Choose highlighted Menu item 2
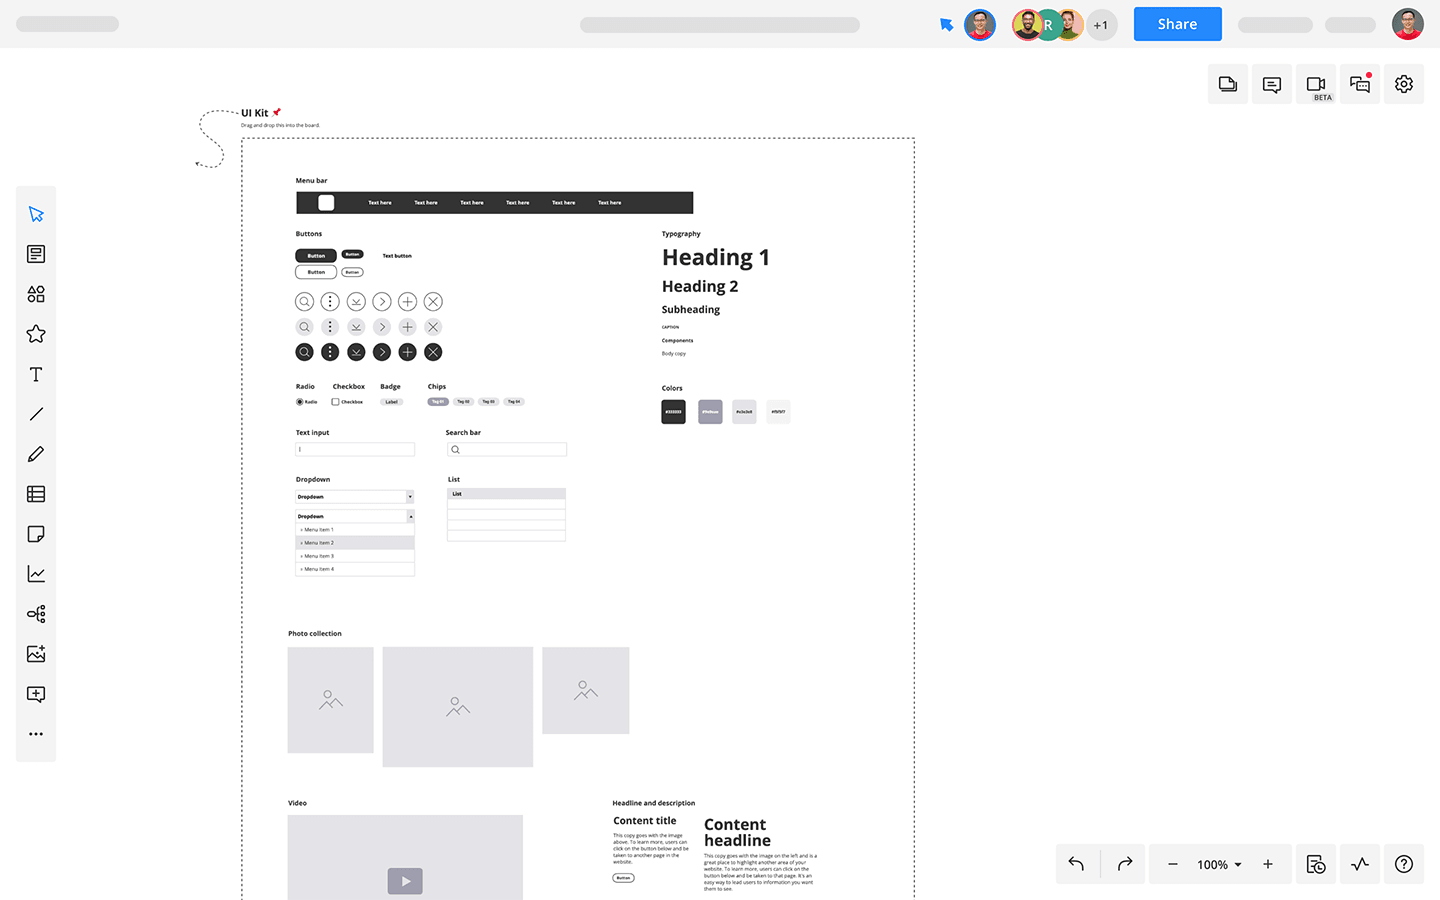 355,543
